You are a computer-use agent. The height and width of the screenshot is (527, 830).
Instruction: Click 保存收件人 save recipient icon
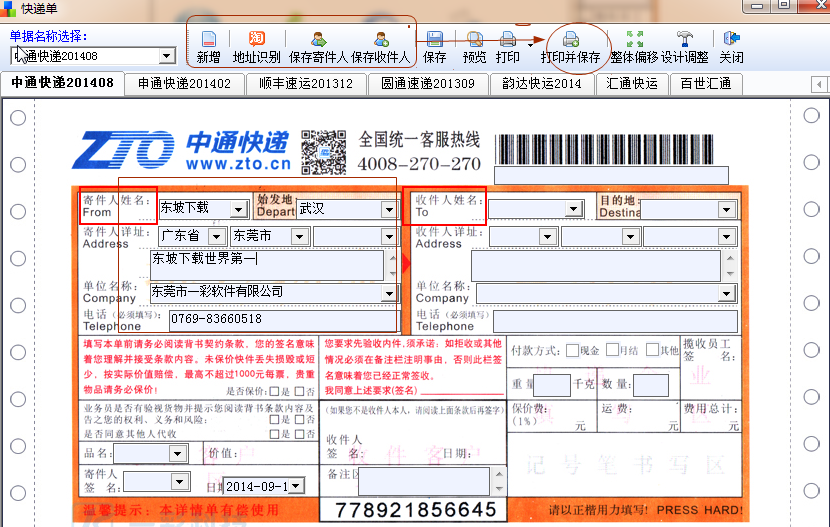click(380, 41)
